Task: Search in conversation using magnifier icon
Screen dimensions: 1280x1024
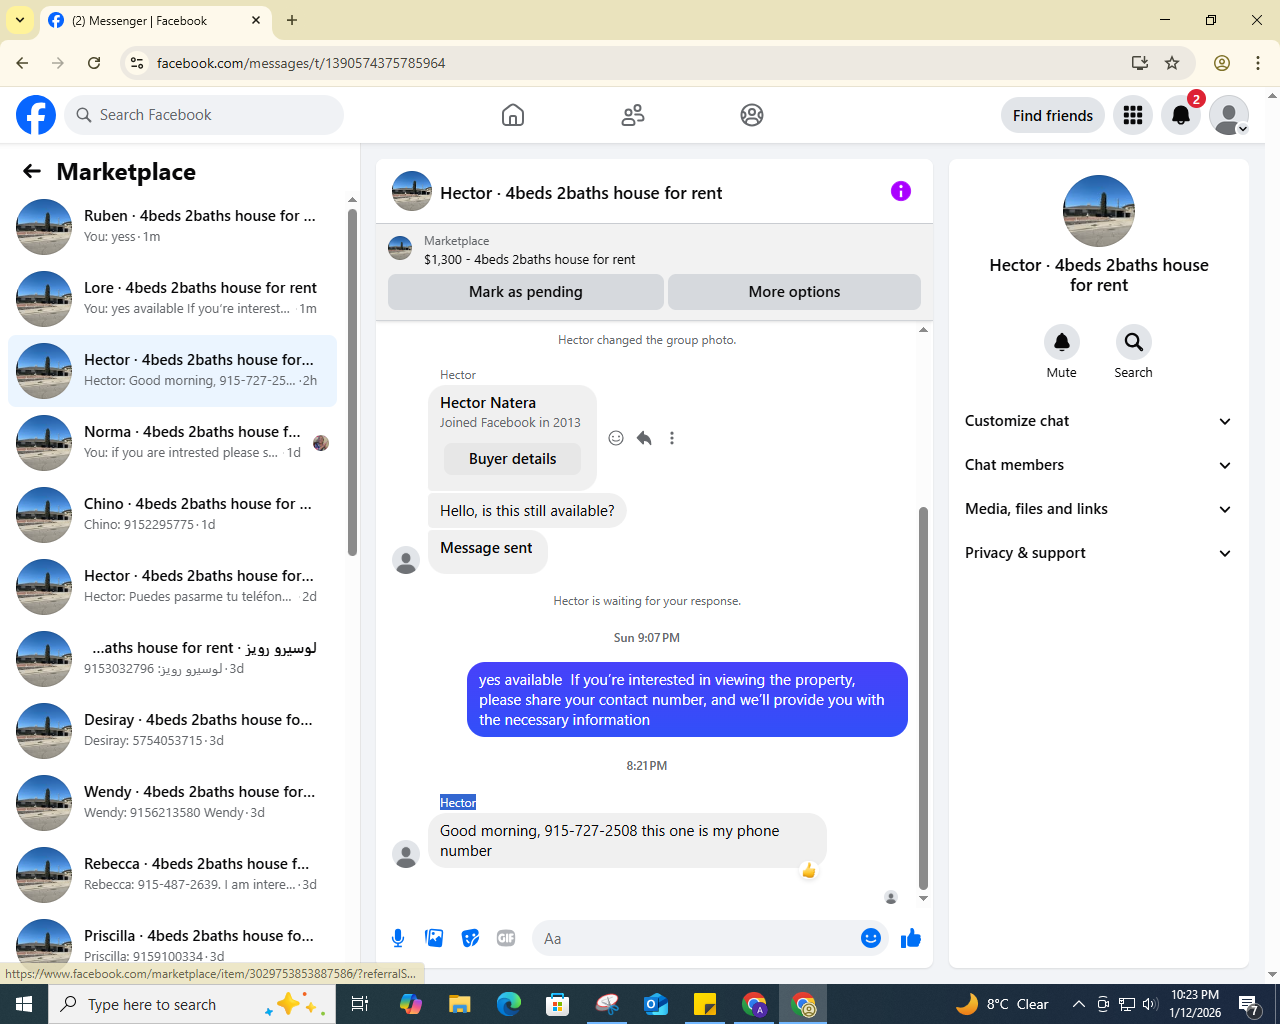Action: tap(1133, 342)
